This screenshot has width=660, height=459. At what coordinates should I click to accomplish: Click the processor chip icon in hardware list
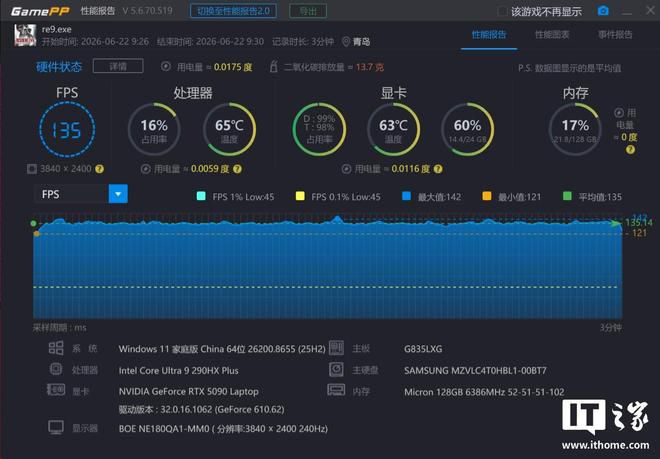click(x=56, y=369)
